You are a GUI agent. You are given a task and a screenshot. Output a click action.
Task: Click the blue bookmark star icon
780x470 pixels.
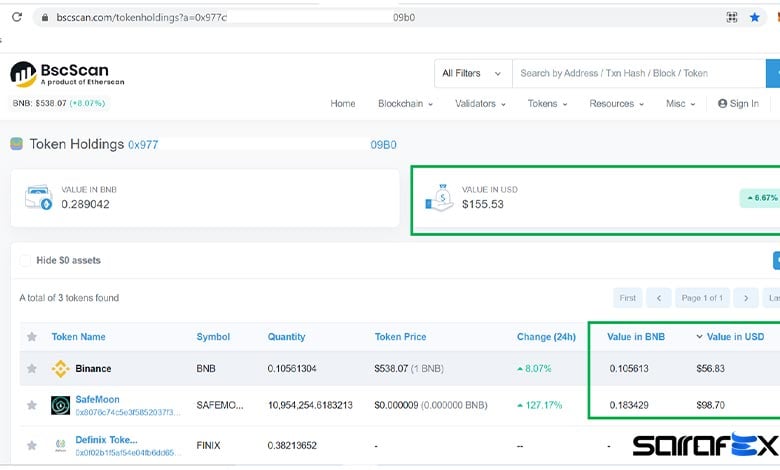[x=755, y=17]
